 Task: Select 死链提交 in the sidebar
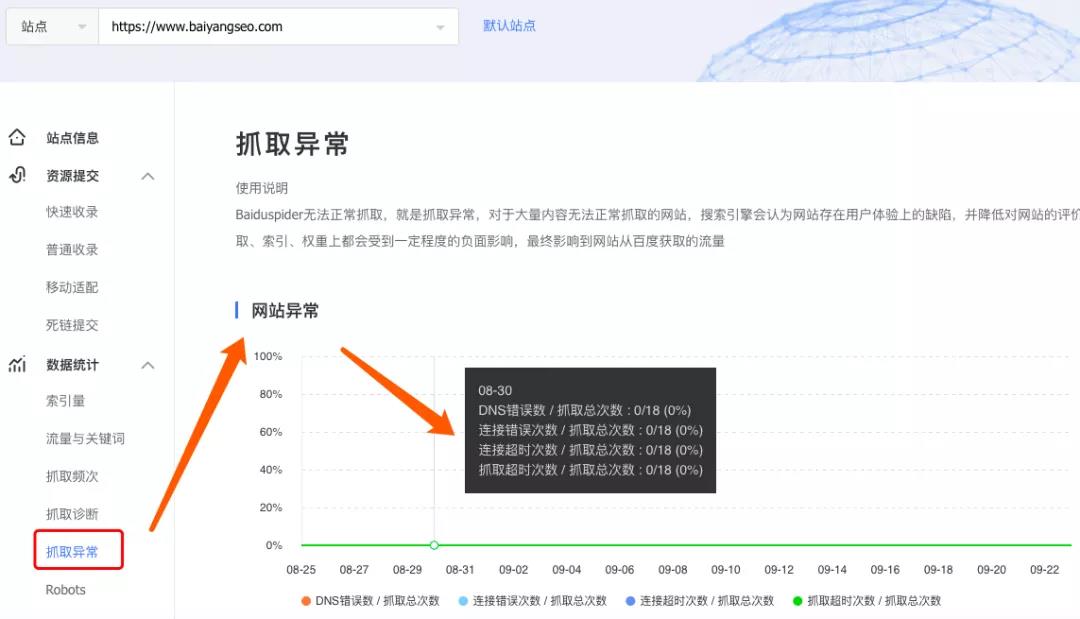(x=72, y=326)
